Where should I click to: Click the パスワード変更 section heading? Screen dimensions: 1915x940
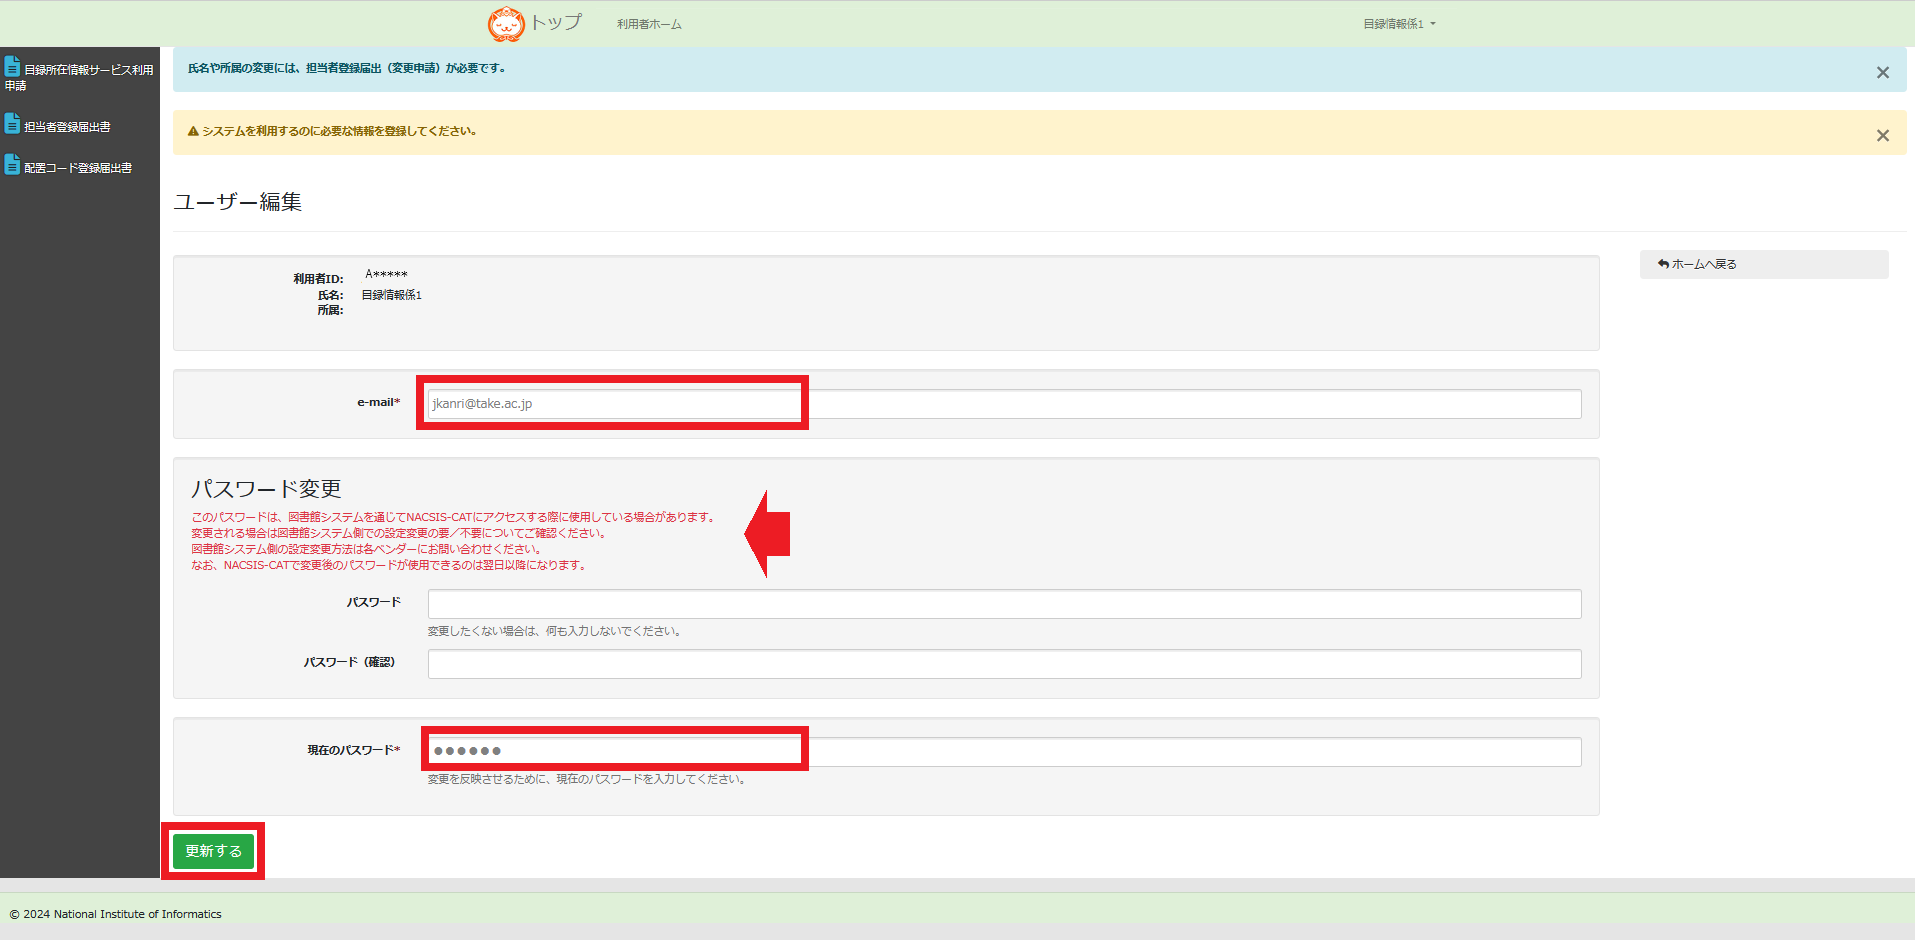point(266,489)
